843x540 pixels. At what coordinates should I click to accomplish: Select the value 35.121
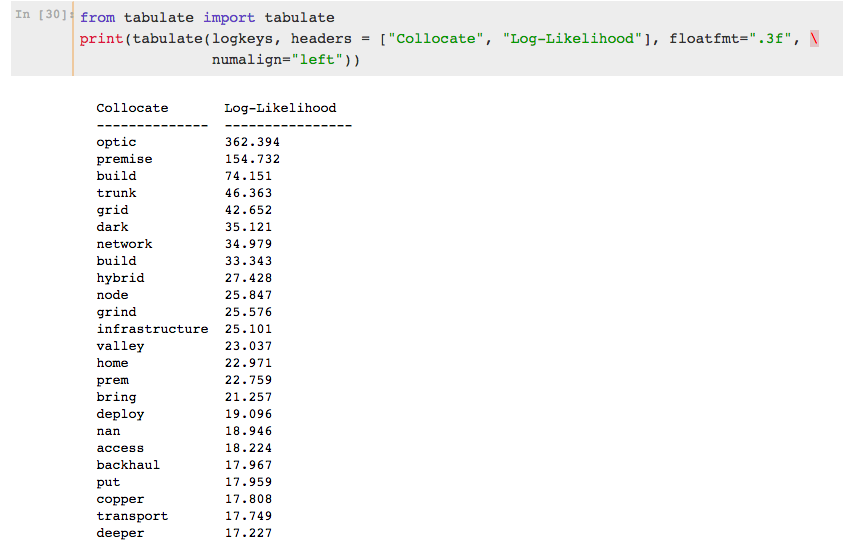pyautogui.click(x=248, y=227)
